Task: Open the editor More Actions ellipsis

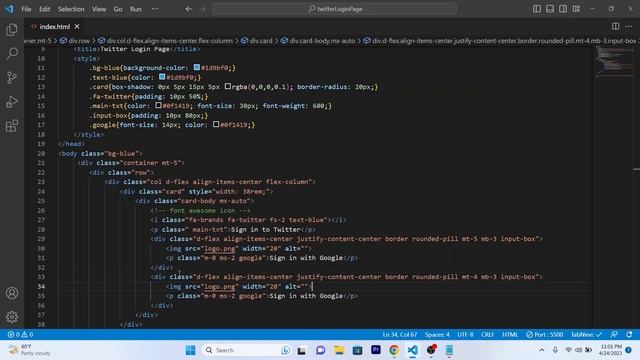Action: tap(628, 26)
